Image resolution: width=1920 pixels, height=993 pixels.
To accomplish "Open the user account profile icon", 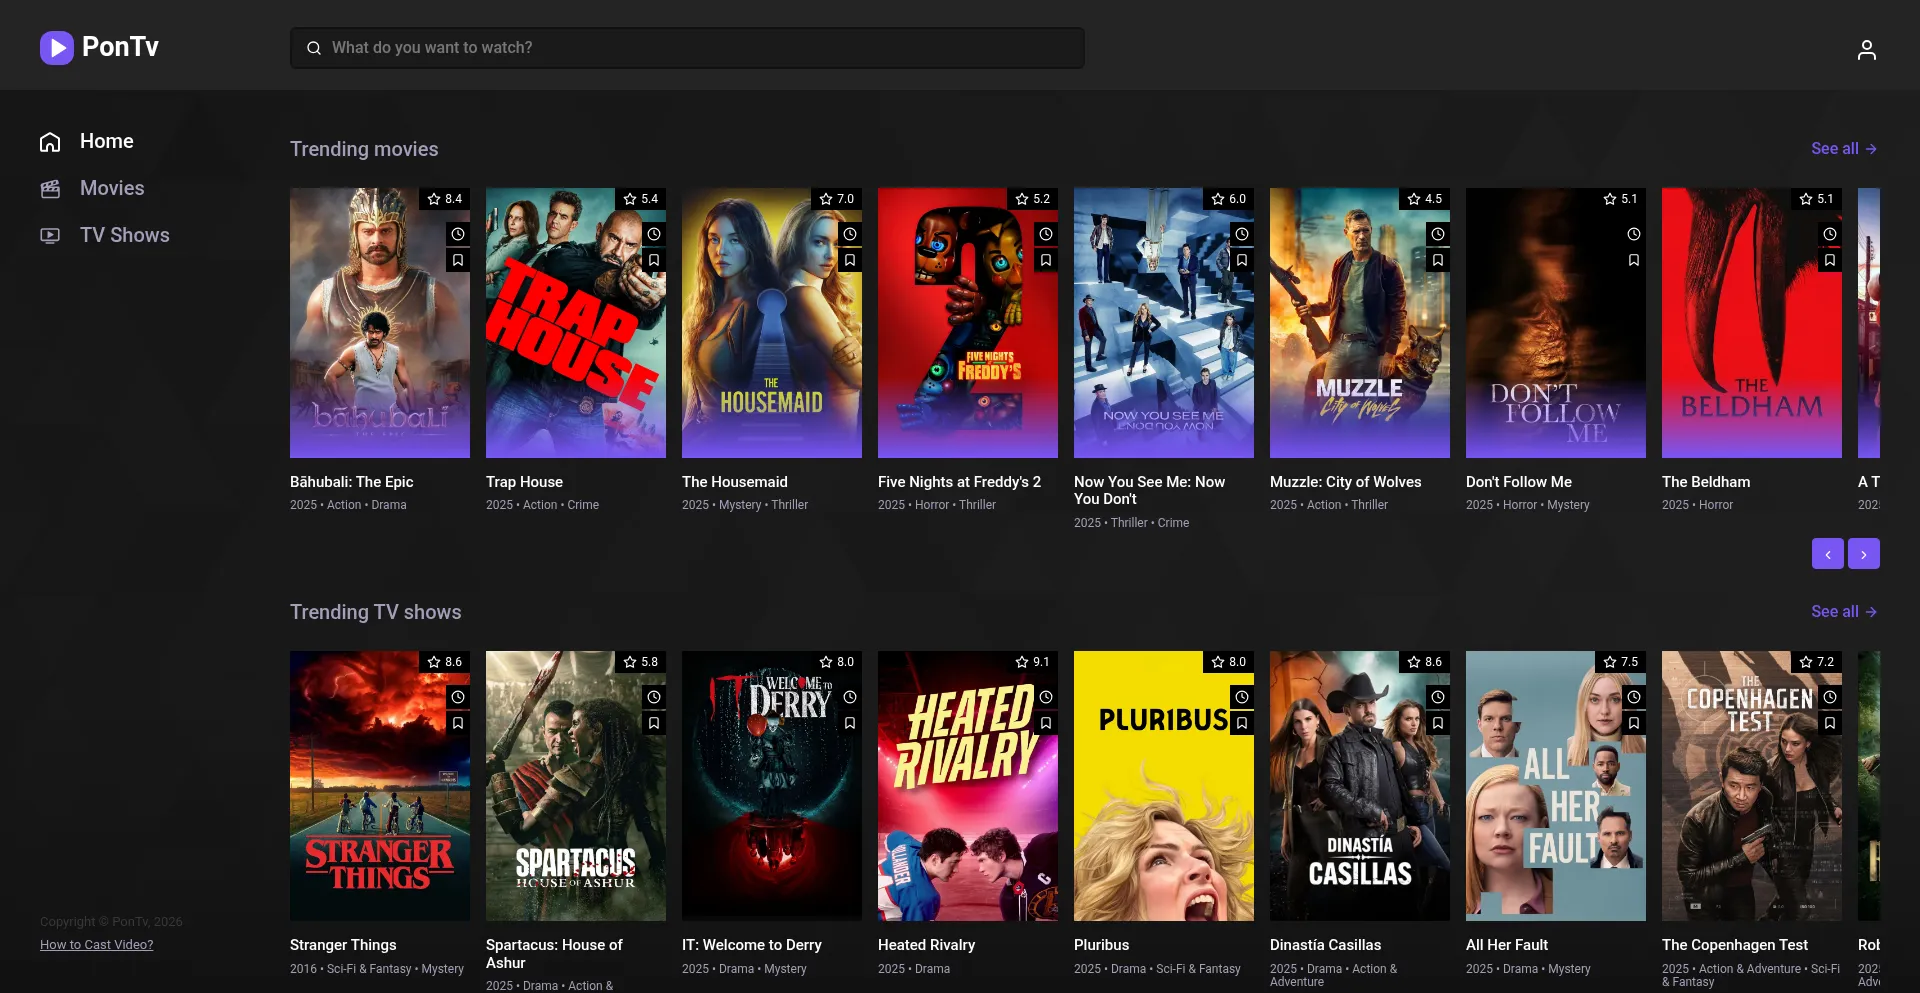I will [1866, 49].
